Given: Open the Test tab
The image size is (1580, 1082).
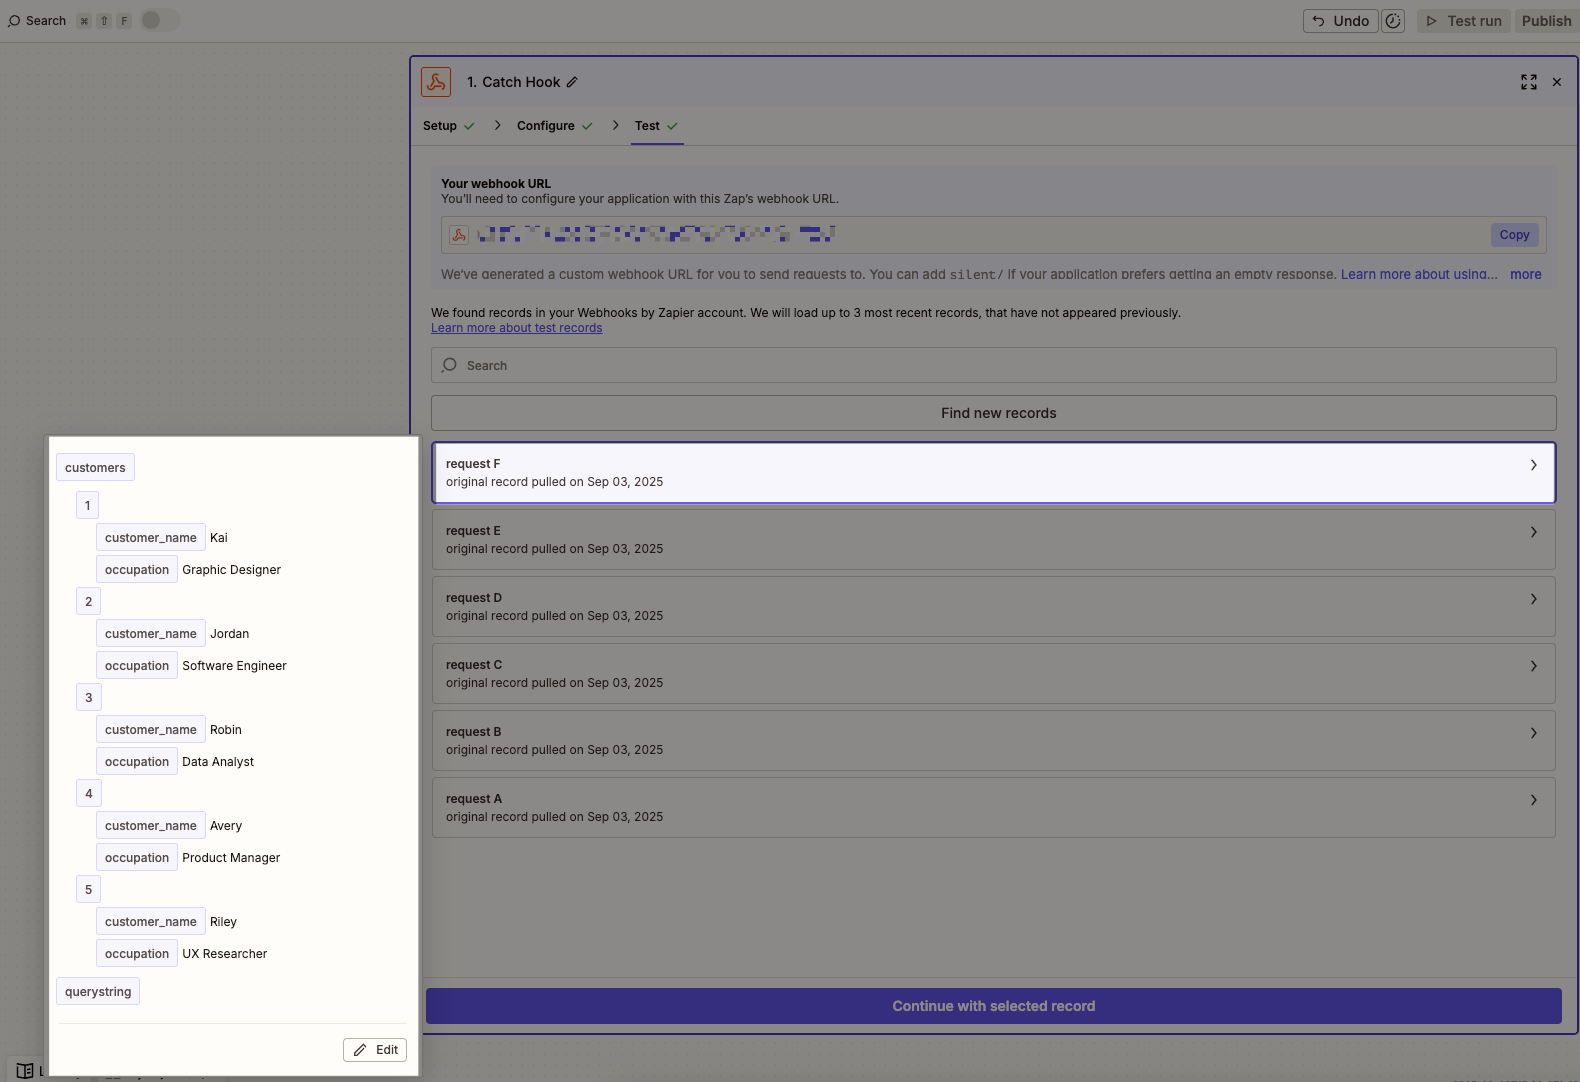Looking at the screenshot, I should 647,126.
